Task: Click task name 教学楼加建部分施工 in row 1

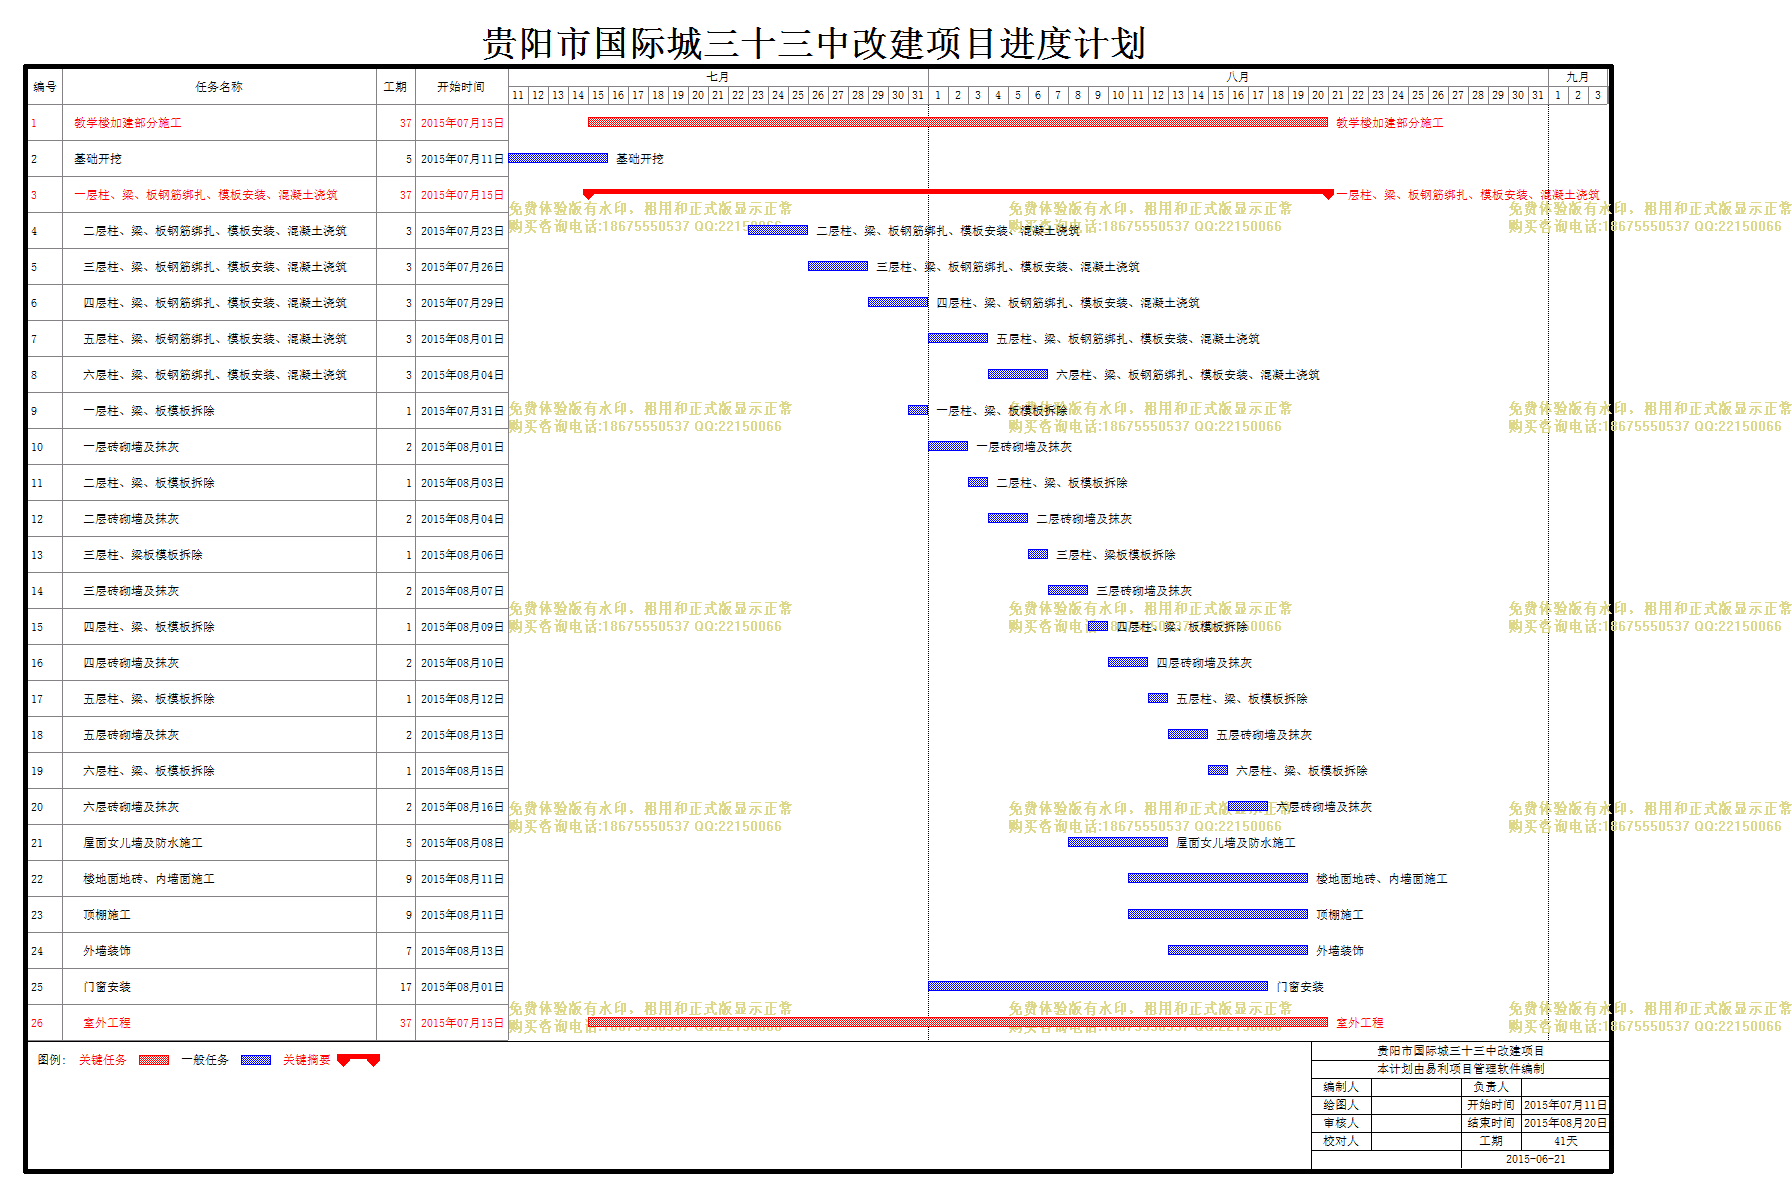Action: (128, 123)
